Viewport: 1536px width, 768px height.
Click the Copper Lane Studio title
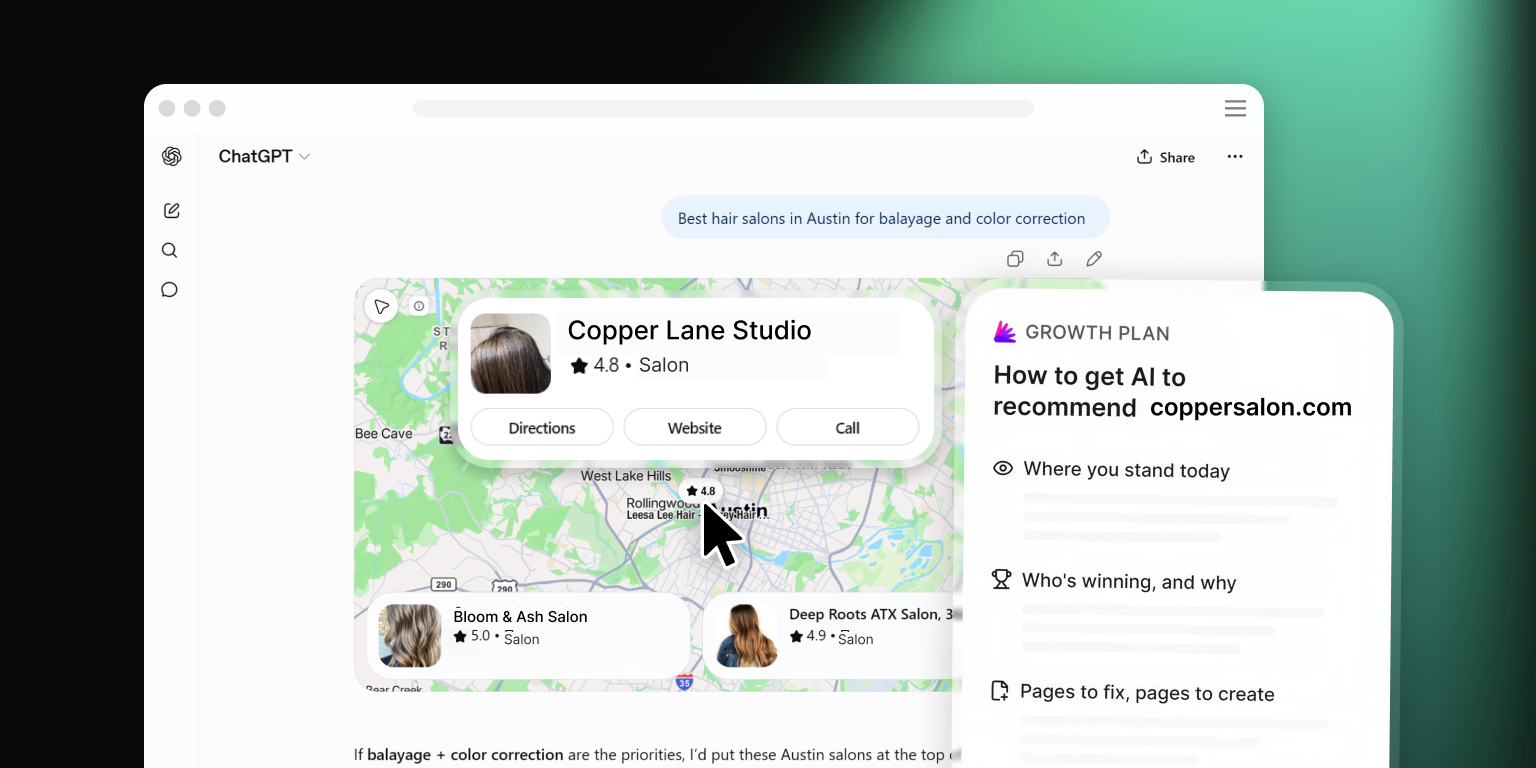(689, 330)
